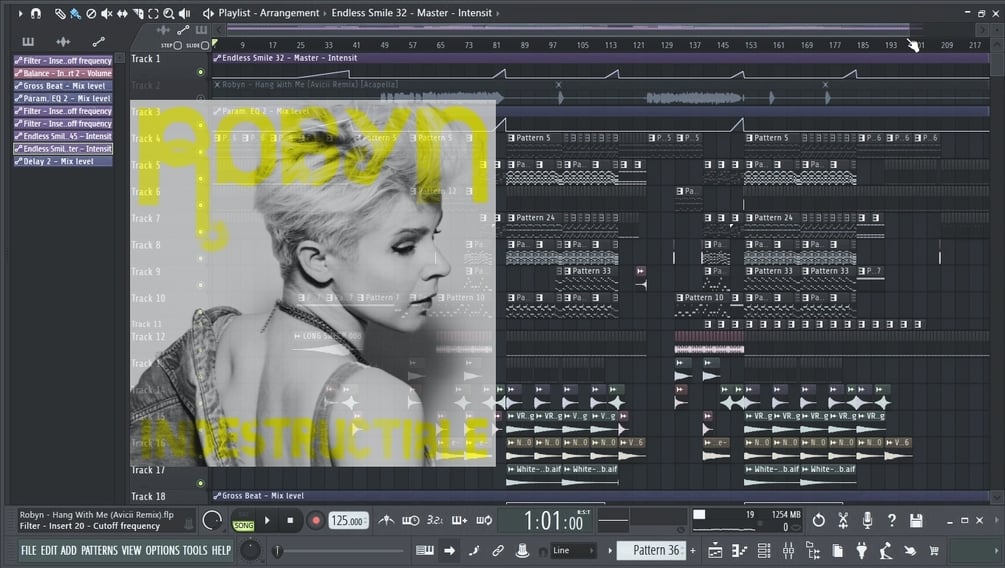
Task: Select the Paint brush tool
Action: pyautogui.click(x=75, y=13)
